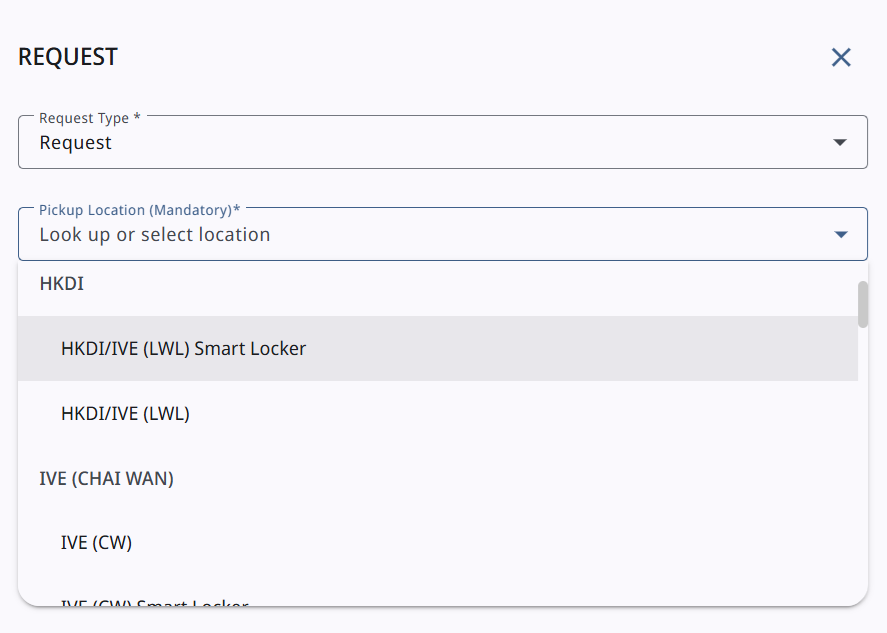The width and height of the screenshot is (887, 633).
Task: Select the partially visible IVE (CW) Smart Locker
Action: (154, 602)
